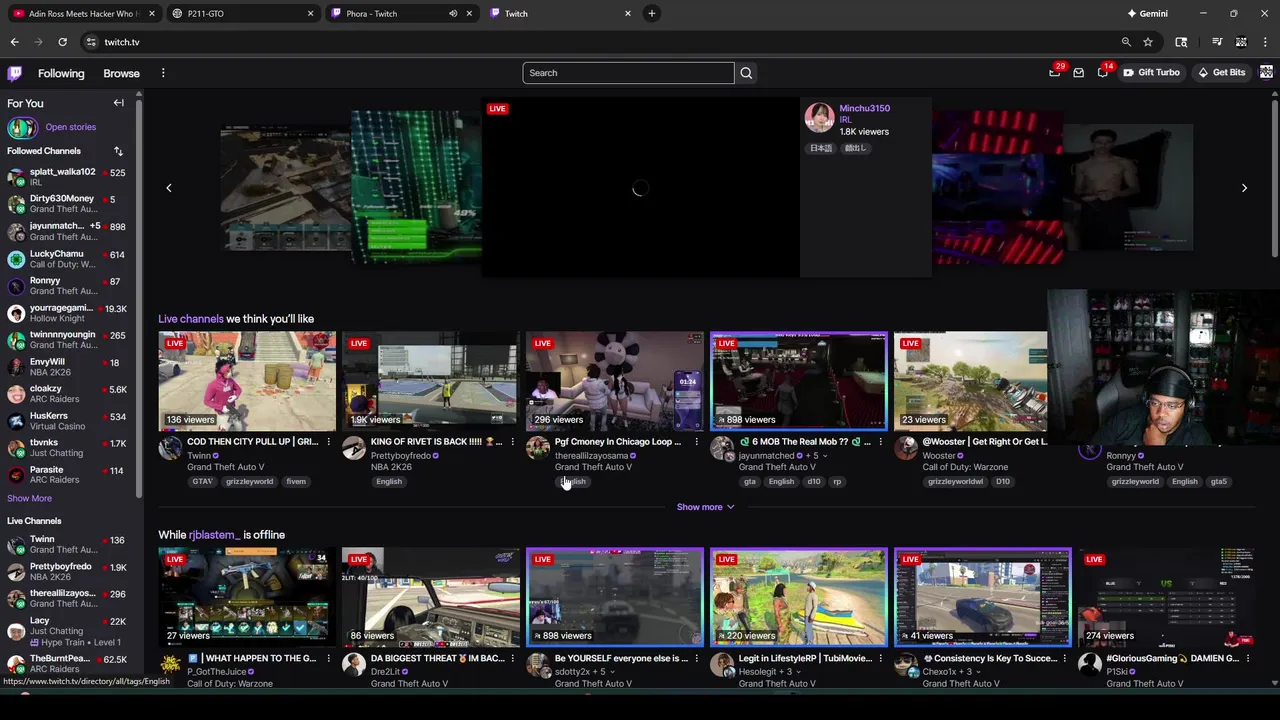Open options for Pgf Cmoney stream card
Screen dimensions: 1280x720
pos(696,442)
